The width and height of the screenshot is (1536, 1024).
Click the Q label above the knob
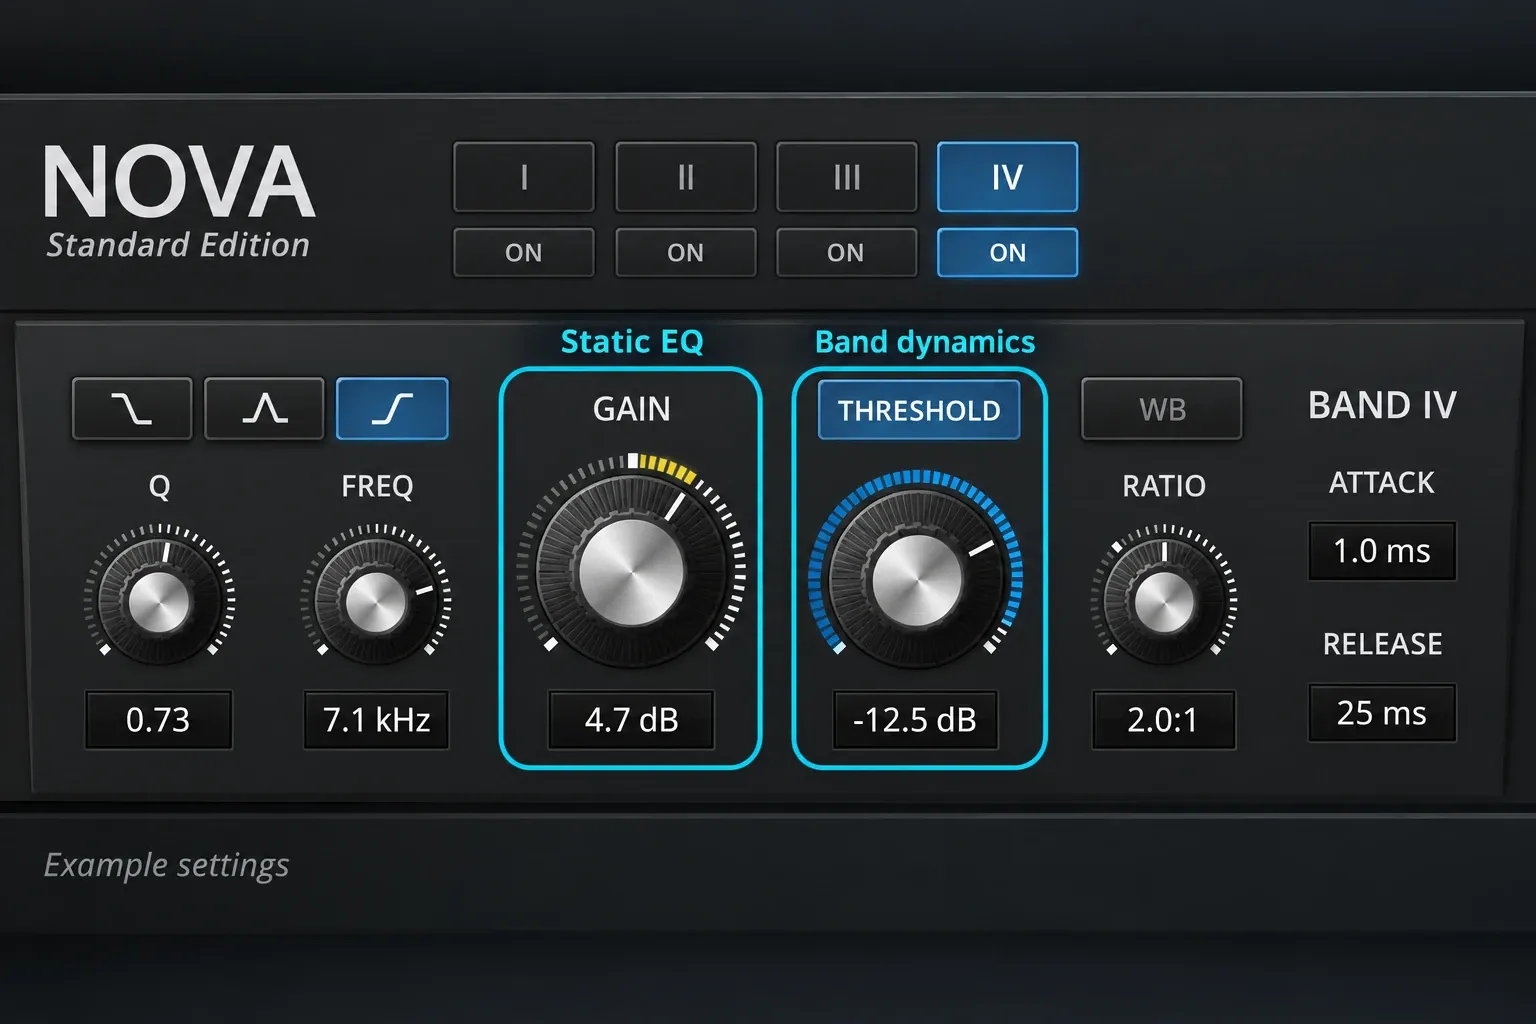[159, 487]
